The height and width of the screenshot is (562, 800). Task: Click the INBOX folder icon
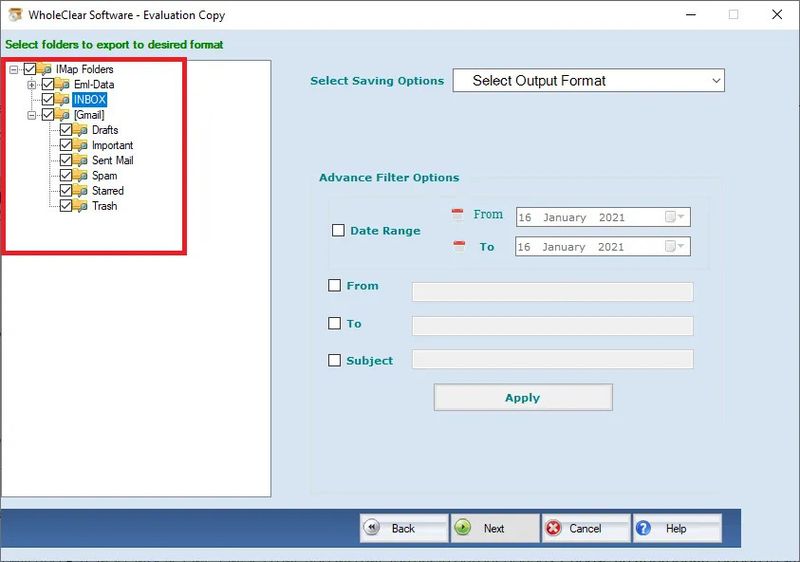(x=62, y=99)
